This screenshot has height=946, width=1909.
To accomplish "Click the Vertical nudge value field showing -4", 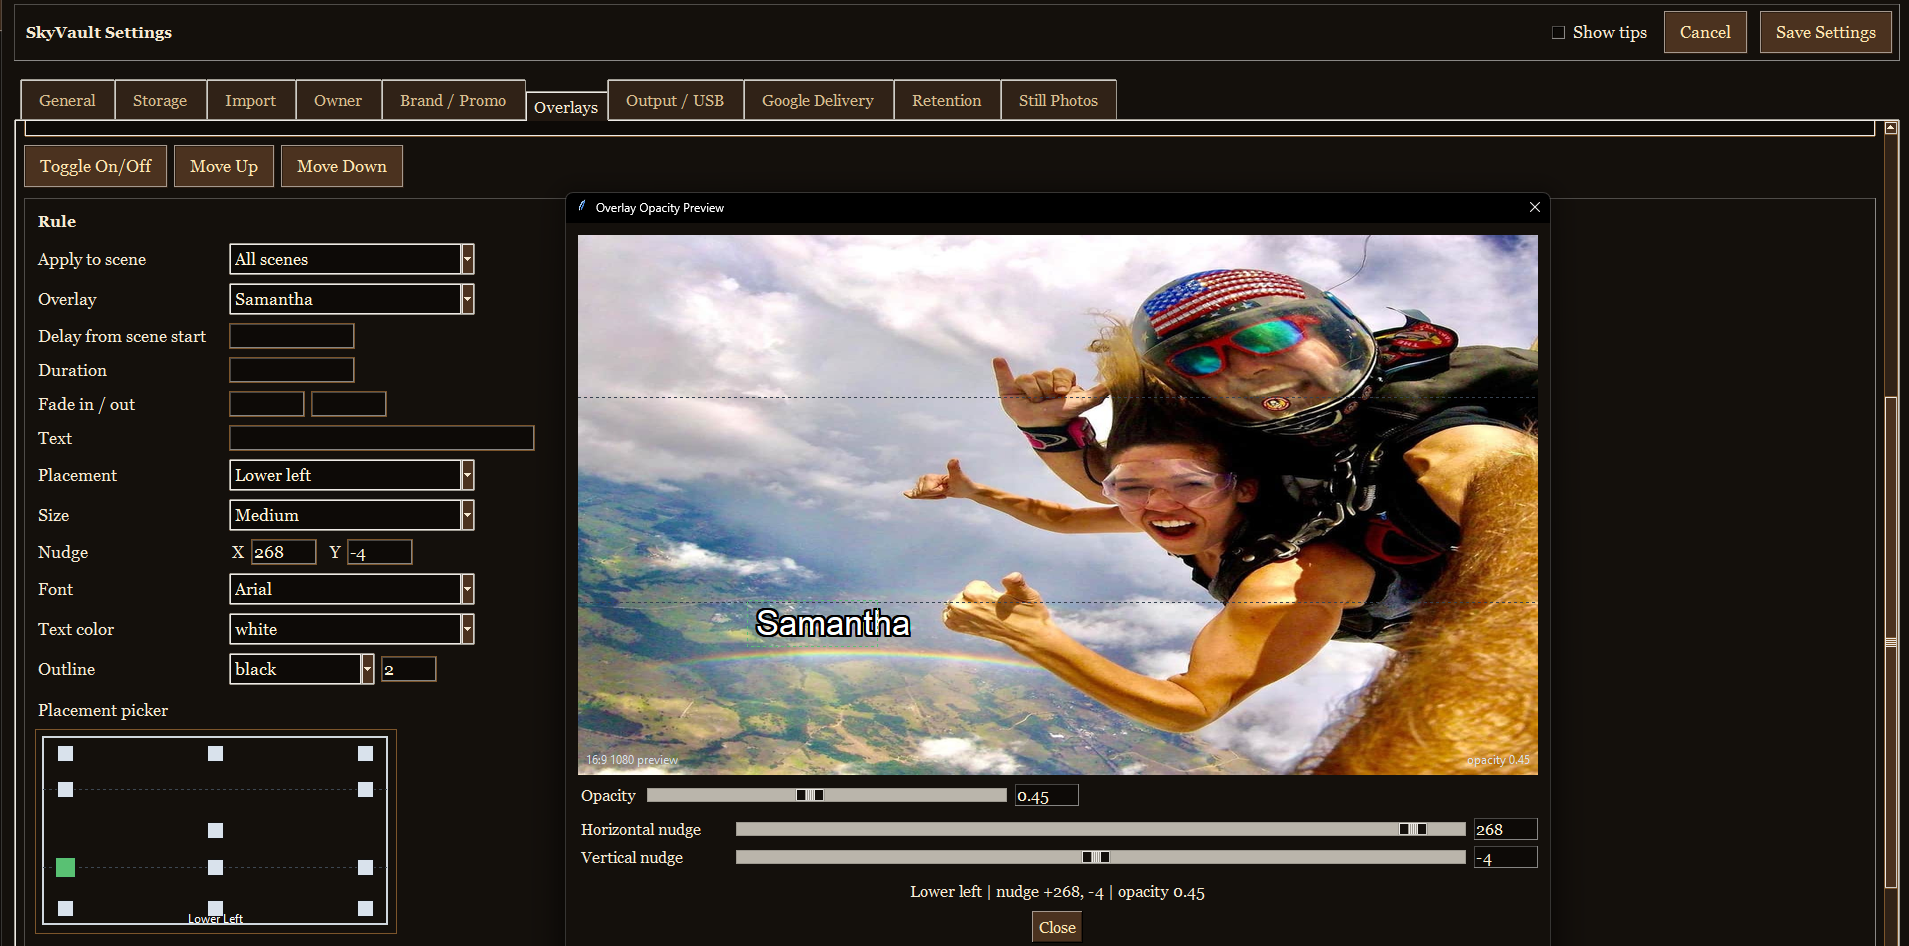I will [x=1506, y=858].
